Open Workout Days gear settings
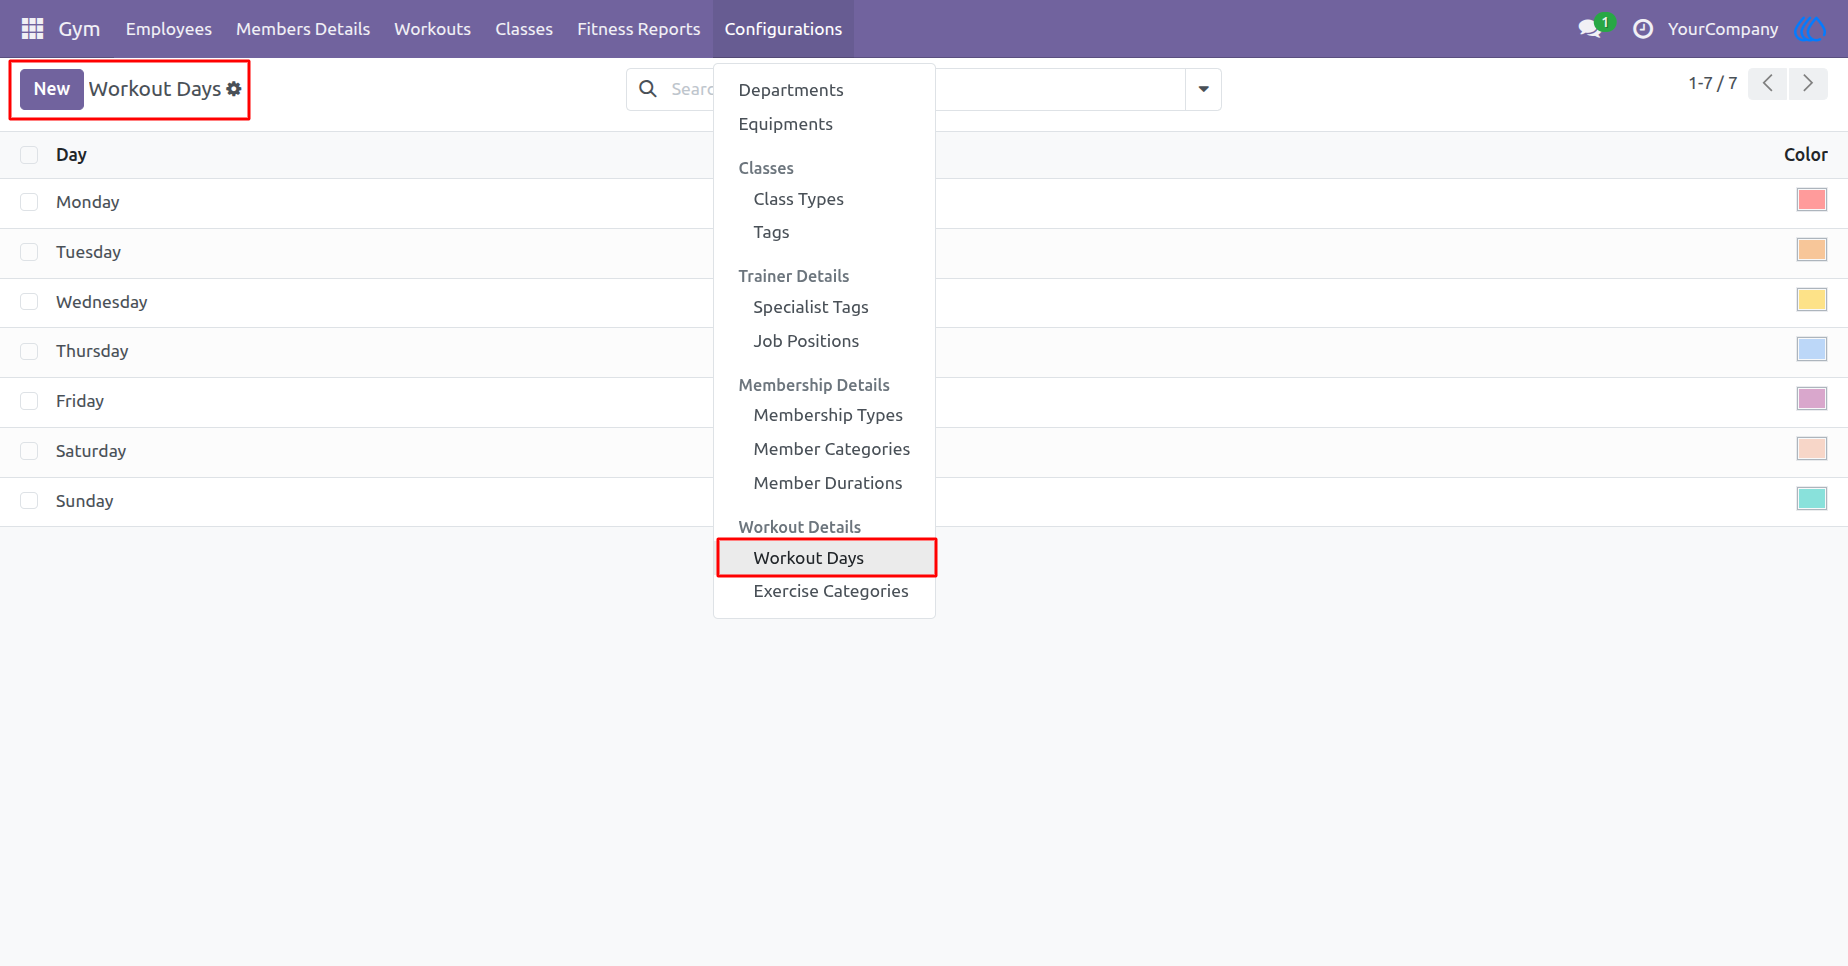This screenshot has width=1848, height=966. click(x=234, y=89)
